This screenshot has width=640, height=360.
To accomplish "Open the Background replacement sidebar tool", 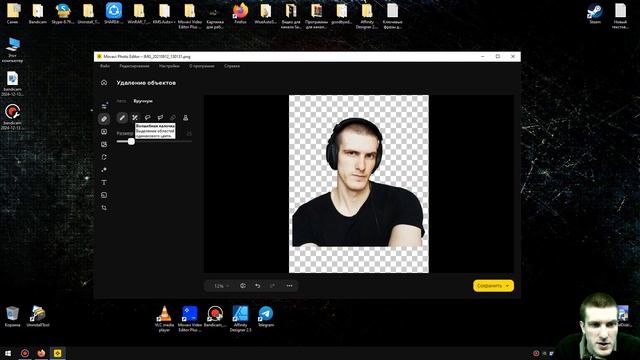I will coord(104,131).
